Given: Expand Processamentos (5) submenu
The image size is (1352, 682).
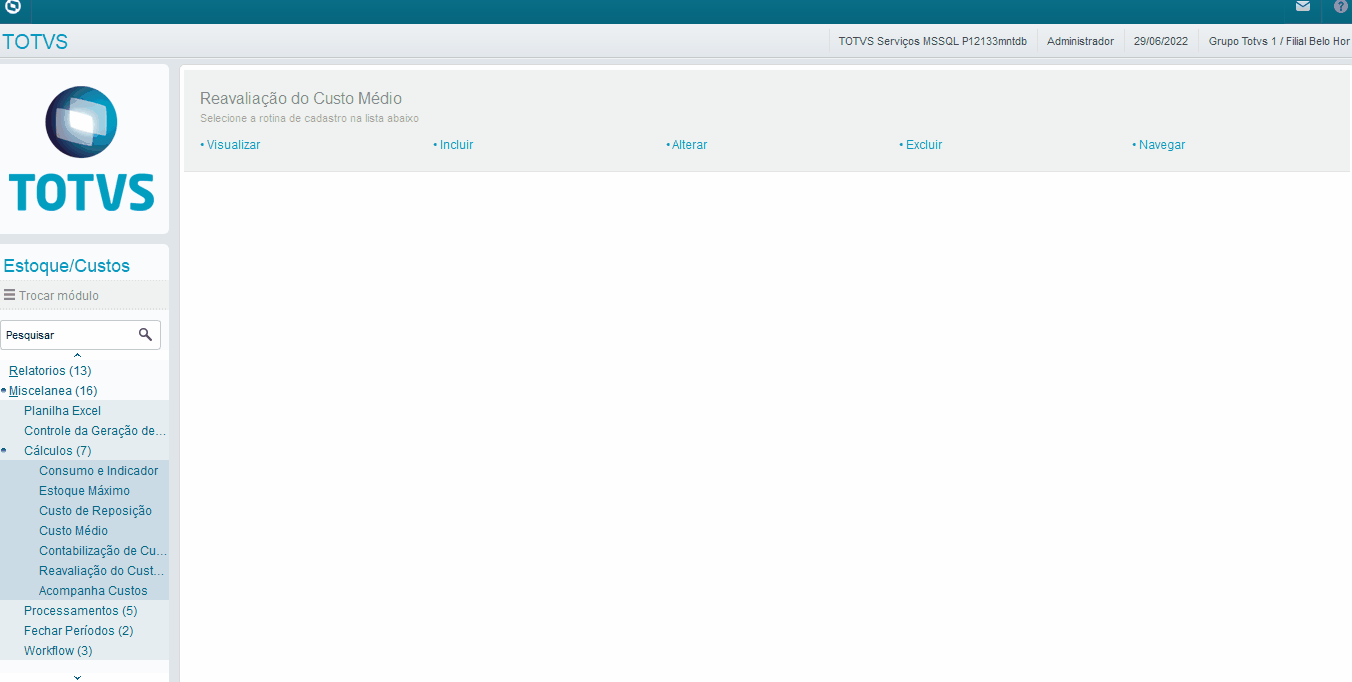Looking at the screenshot, I should point(81,611).
